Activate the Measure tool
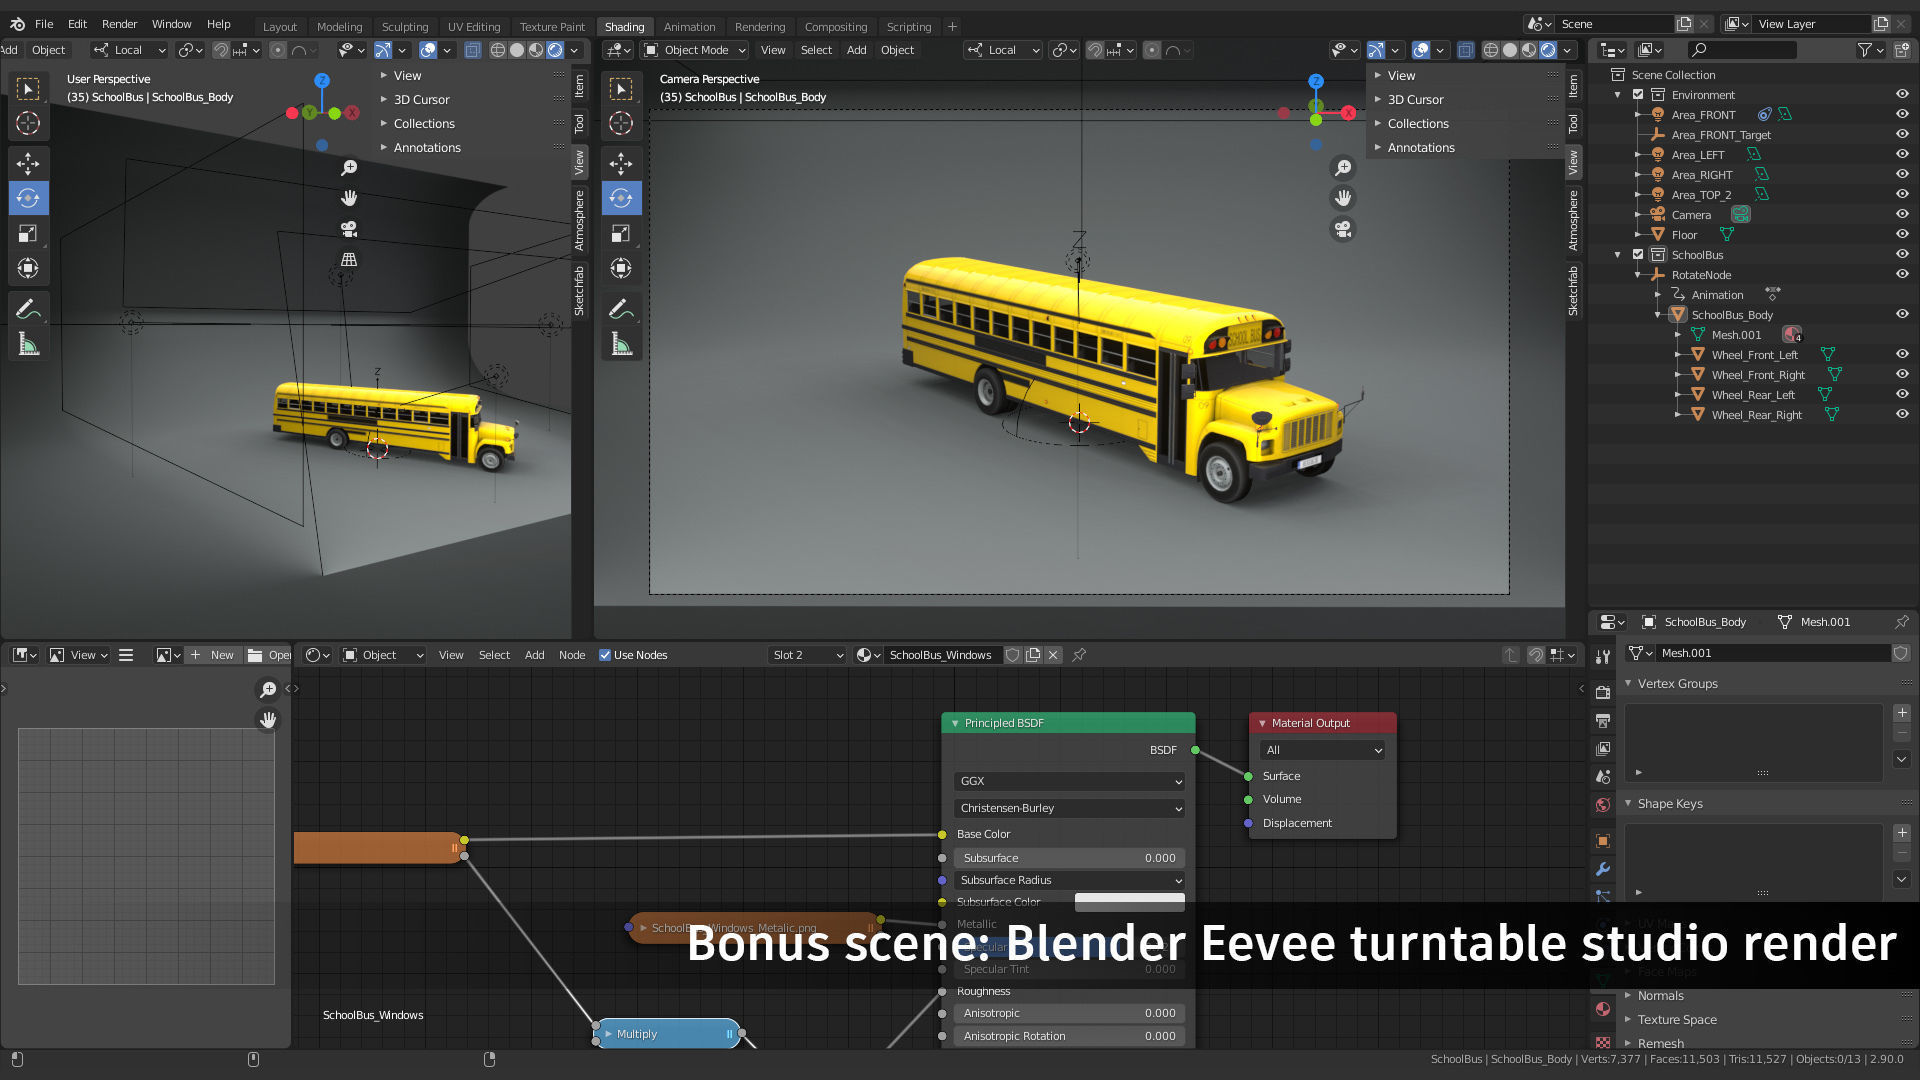Screen dimensions: 1920x1080 click(x=28, y=343)
